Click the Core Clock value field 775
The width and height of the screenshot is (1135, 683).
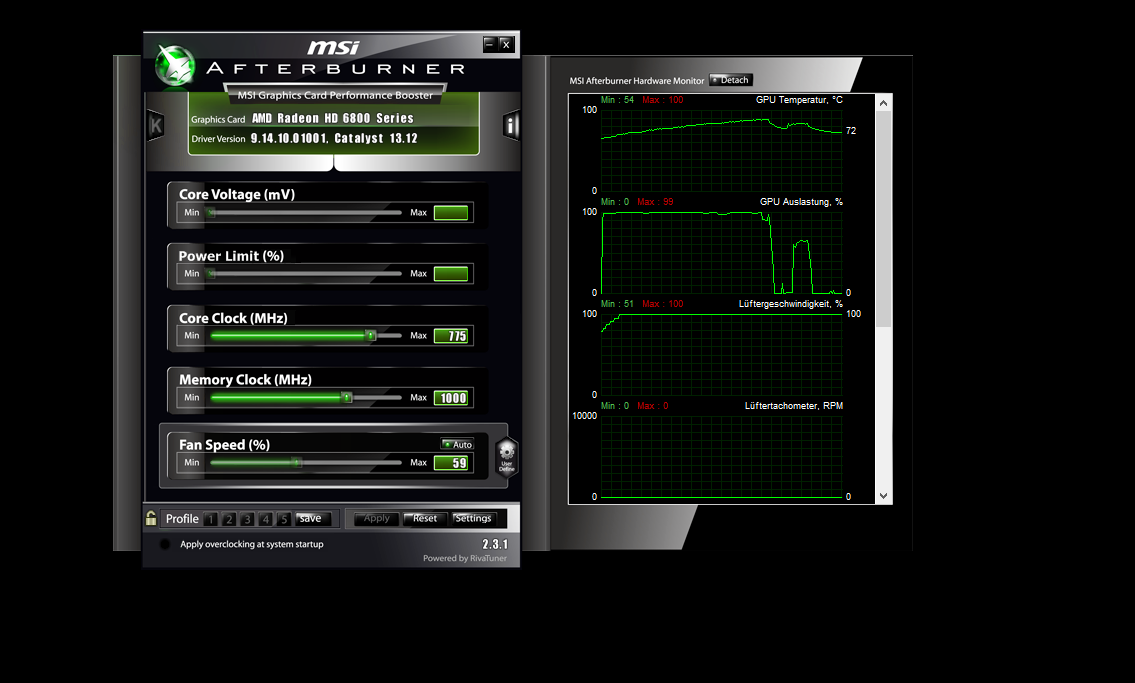tap(451, 336)
